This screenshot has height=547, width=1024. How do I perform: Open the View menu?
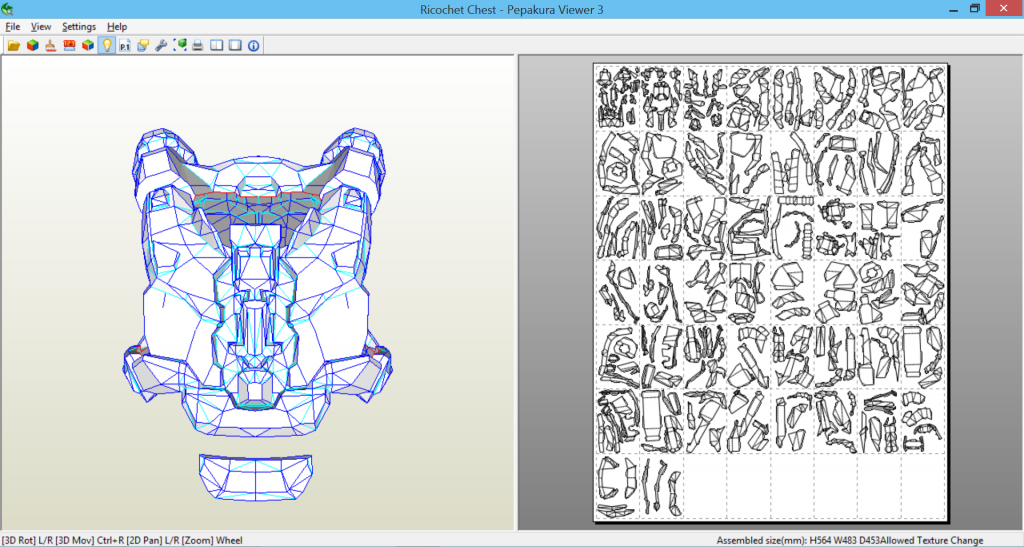tap(40, 27)
